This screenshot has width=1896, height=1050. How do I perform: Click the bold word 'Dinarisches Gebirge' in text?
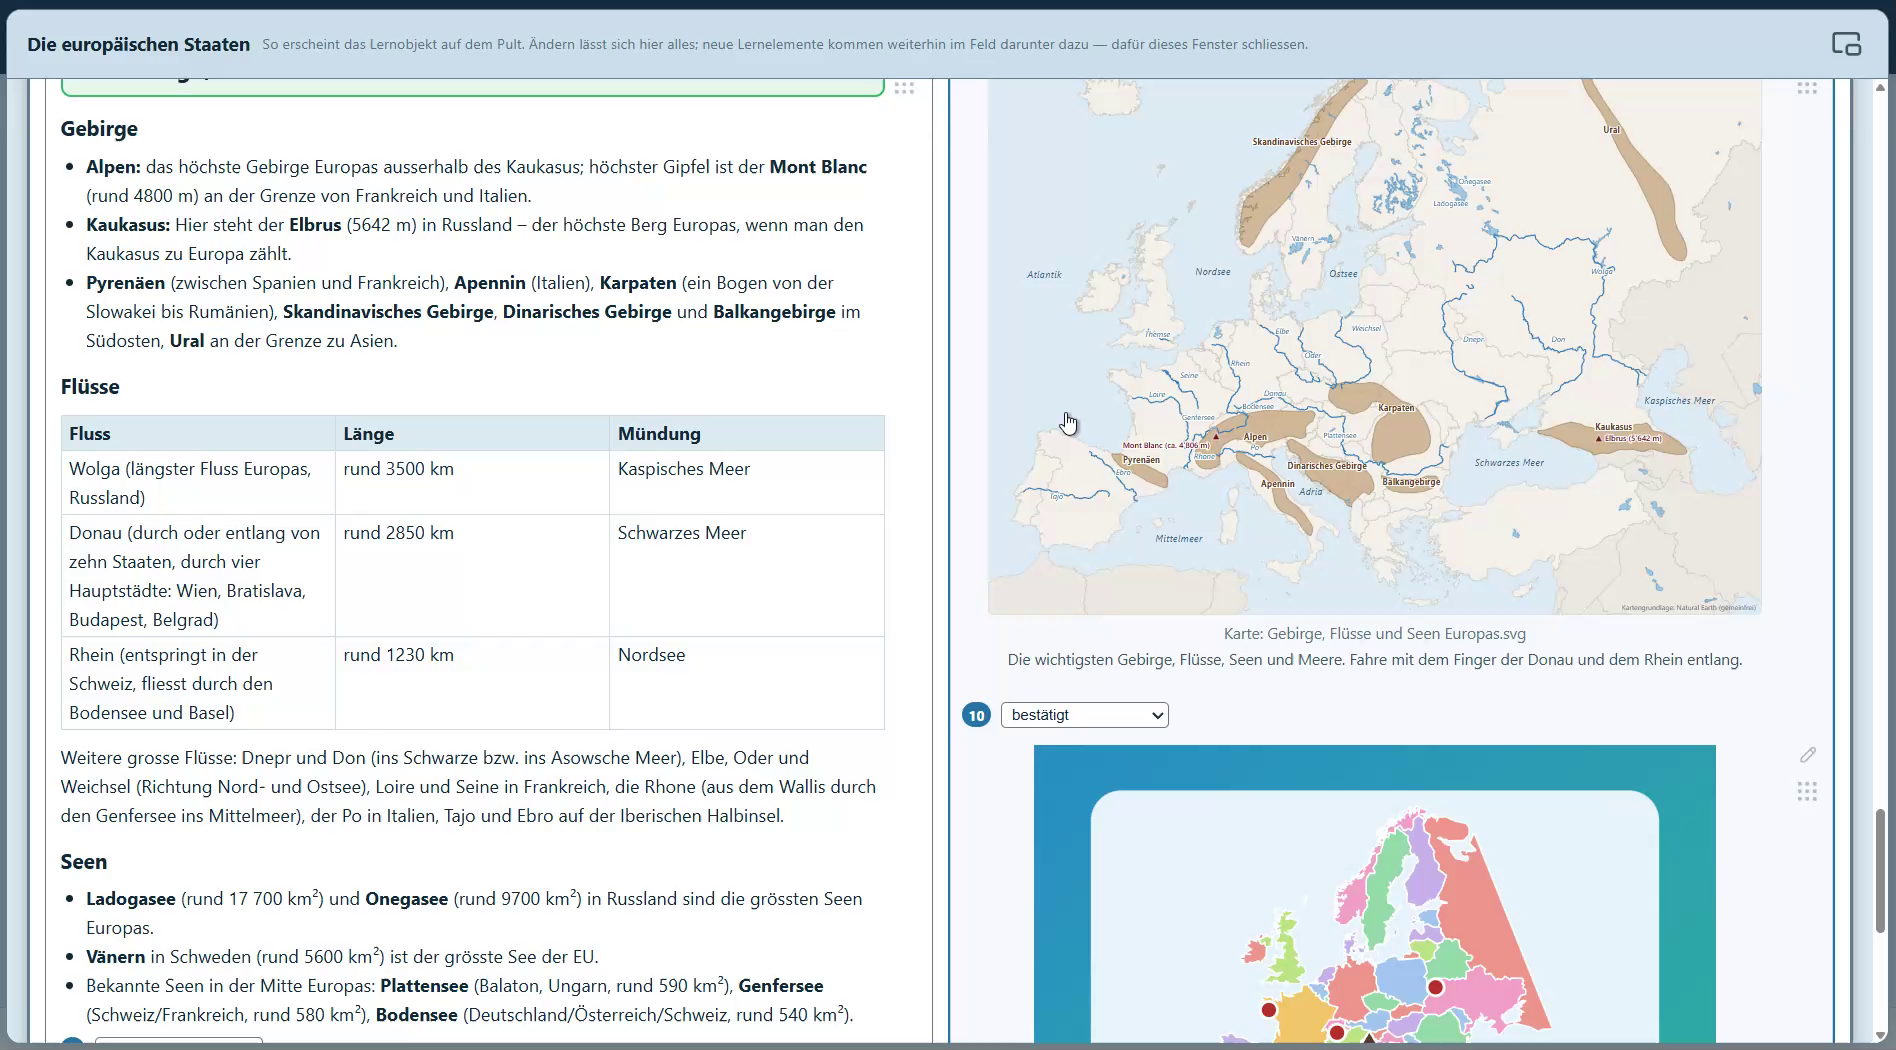[x=587, y=312]
